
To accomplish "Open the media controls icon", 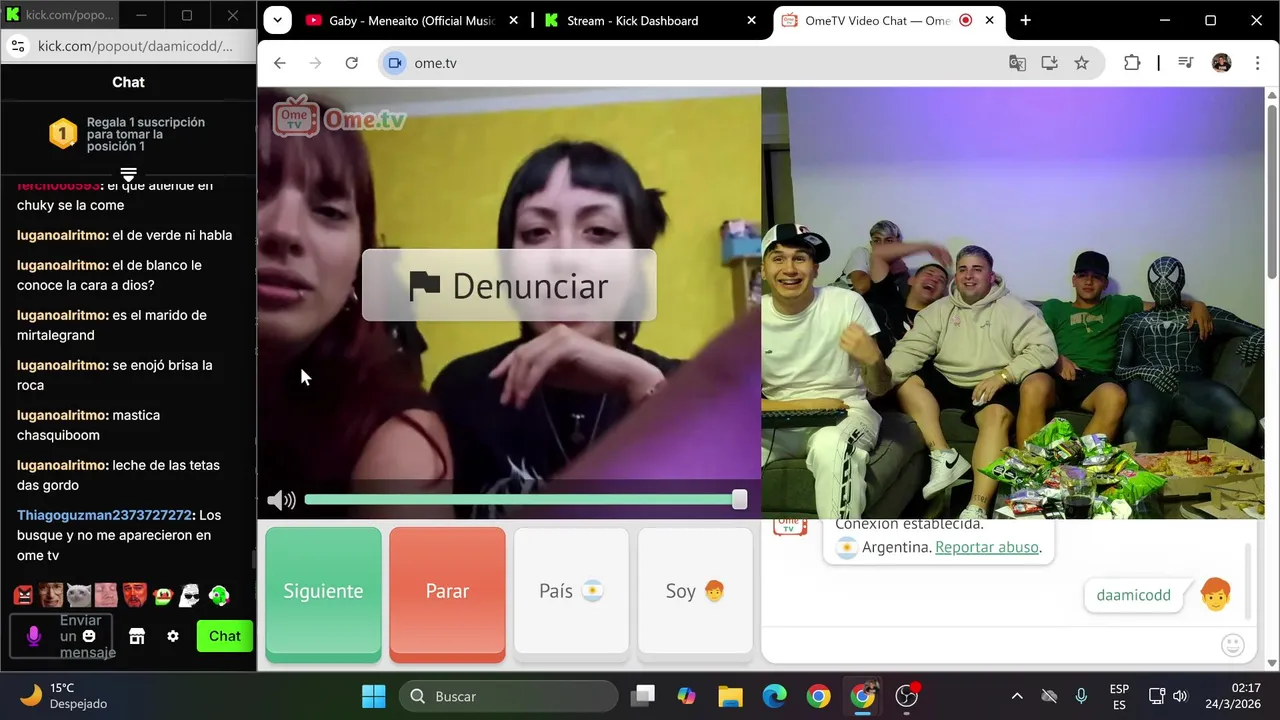I will tap(1186, 63).
